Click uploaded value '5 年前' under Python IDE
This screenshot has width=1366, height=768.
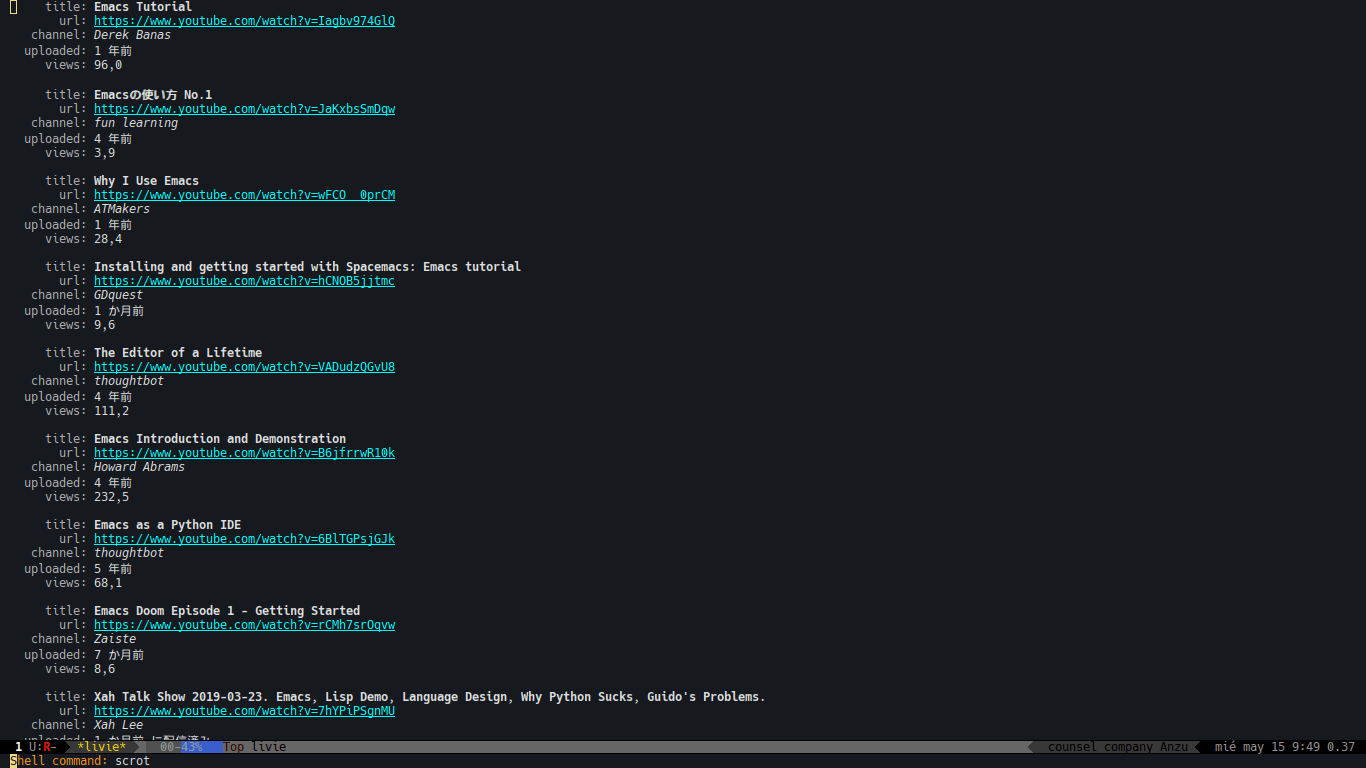113,569
